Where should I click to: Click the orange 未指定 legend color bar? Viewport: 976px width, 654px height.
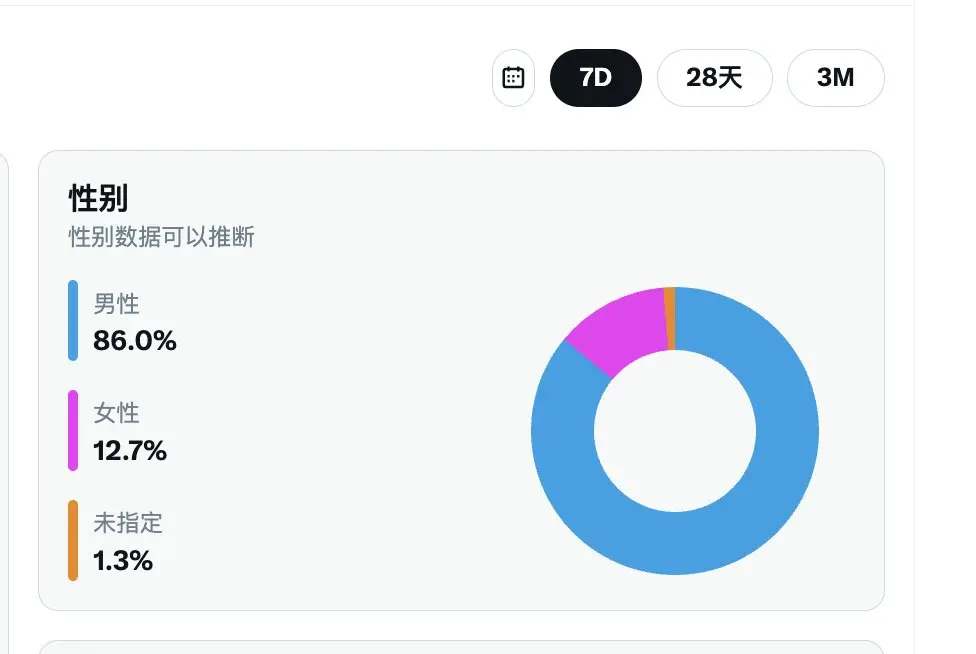pos(73,540)
